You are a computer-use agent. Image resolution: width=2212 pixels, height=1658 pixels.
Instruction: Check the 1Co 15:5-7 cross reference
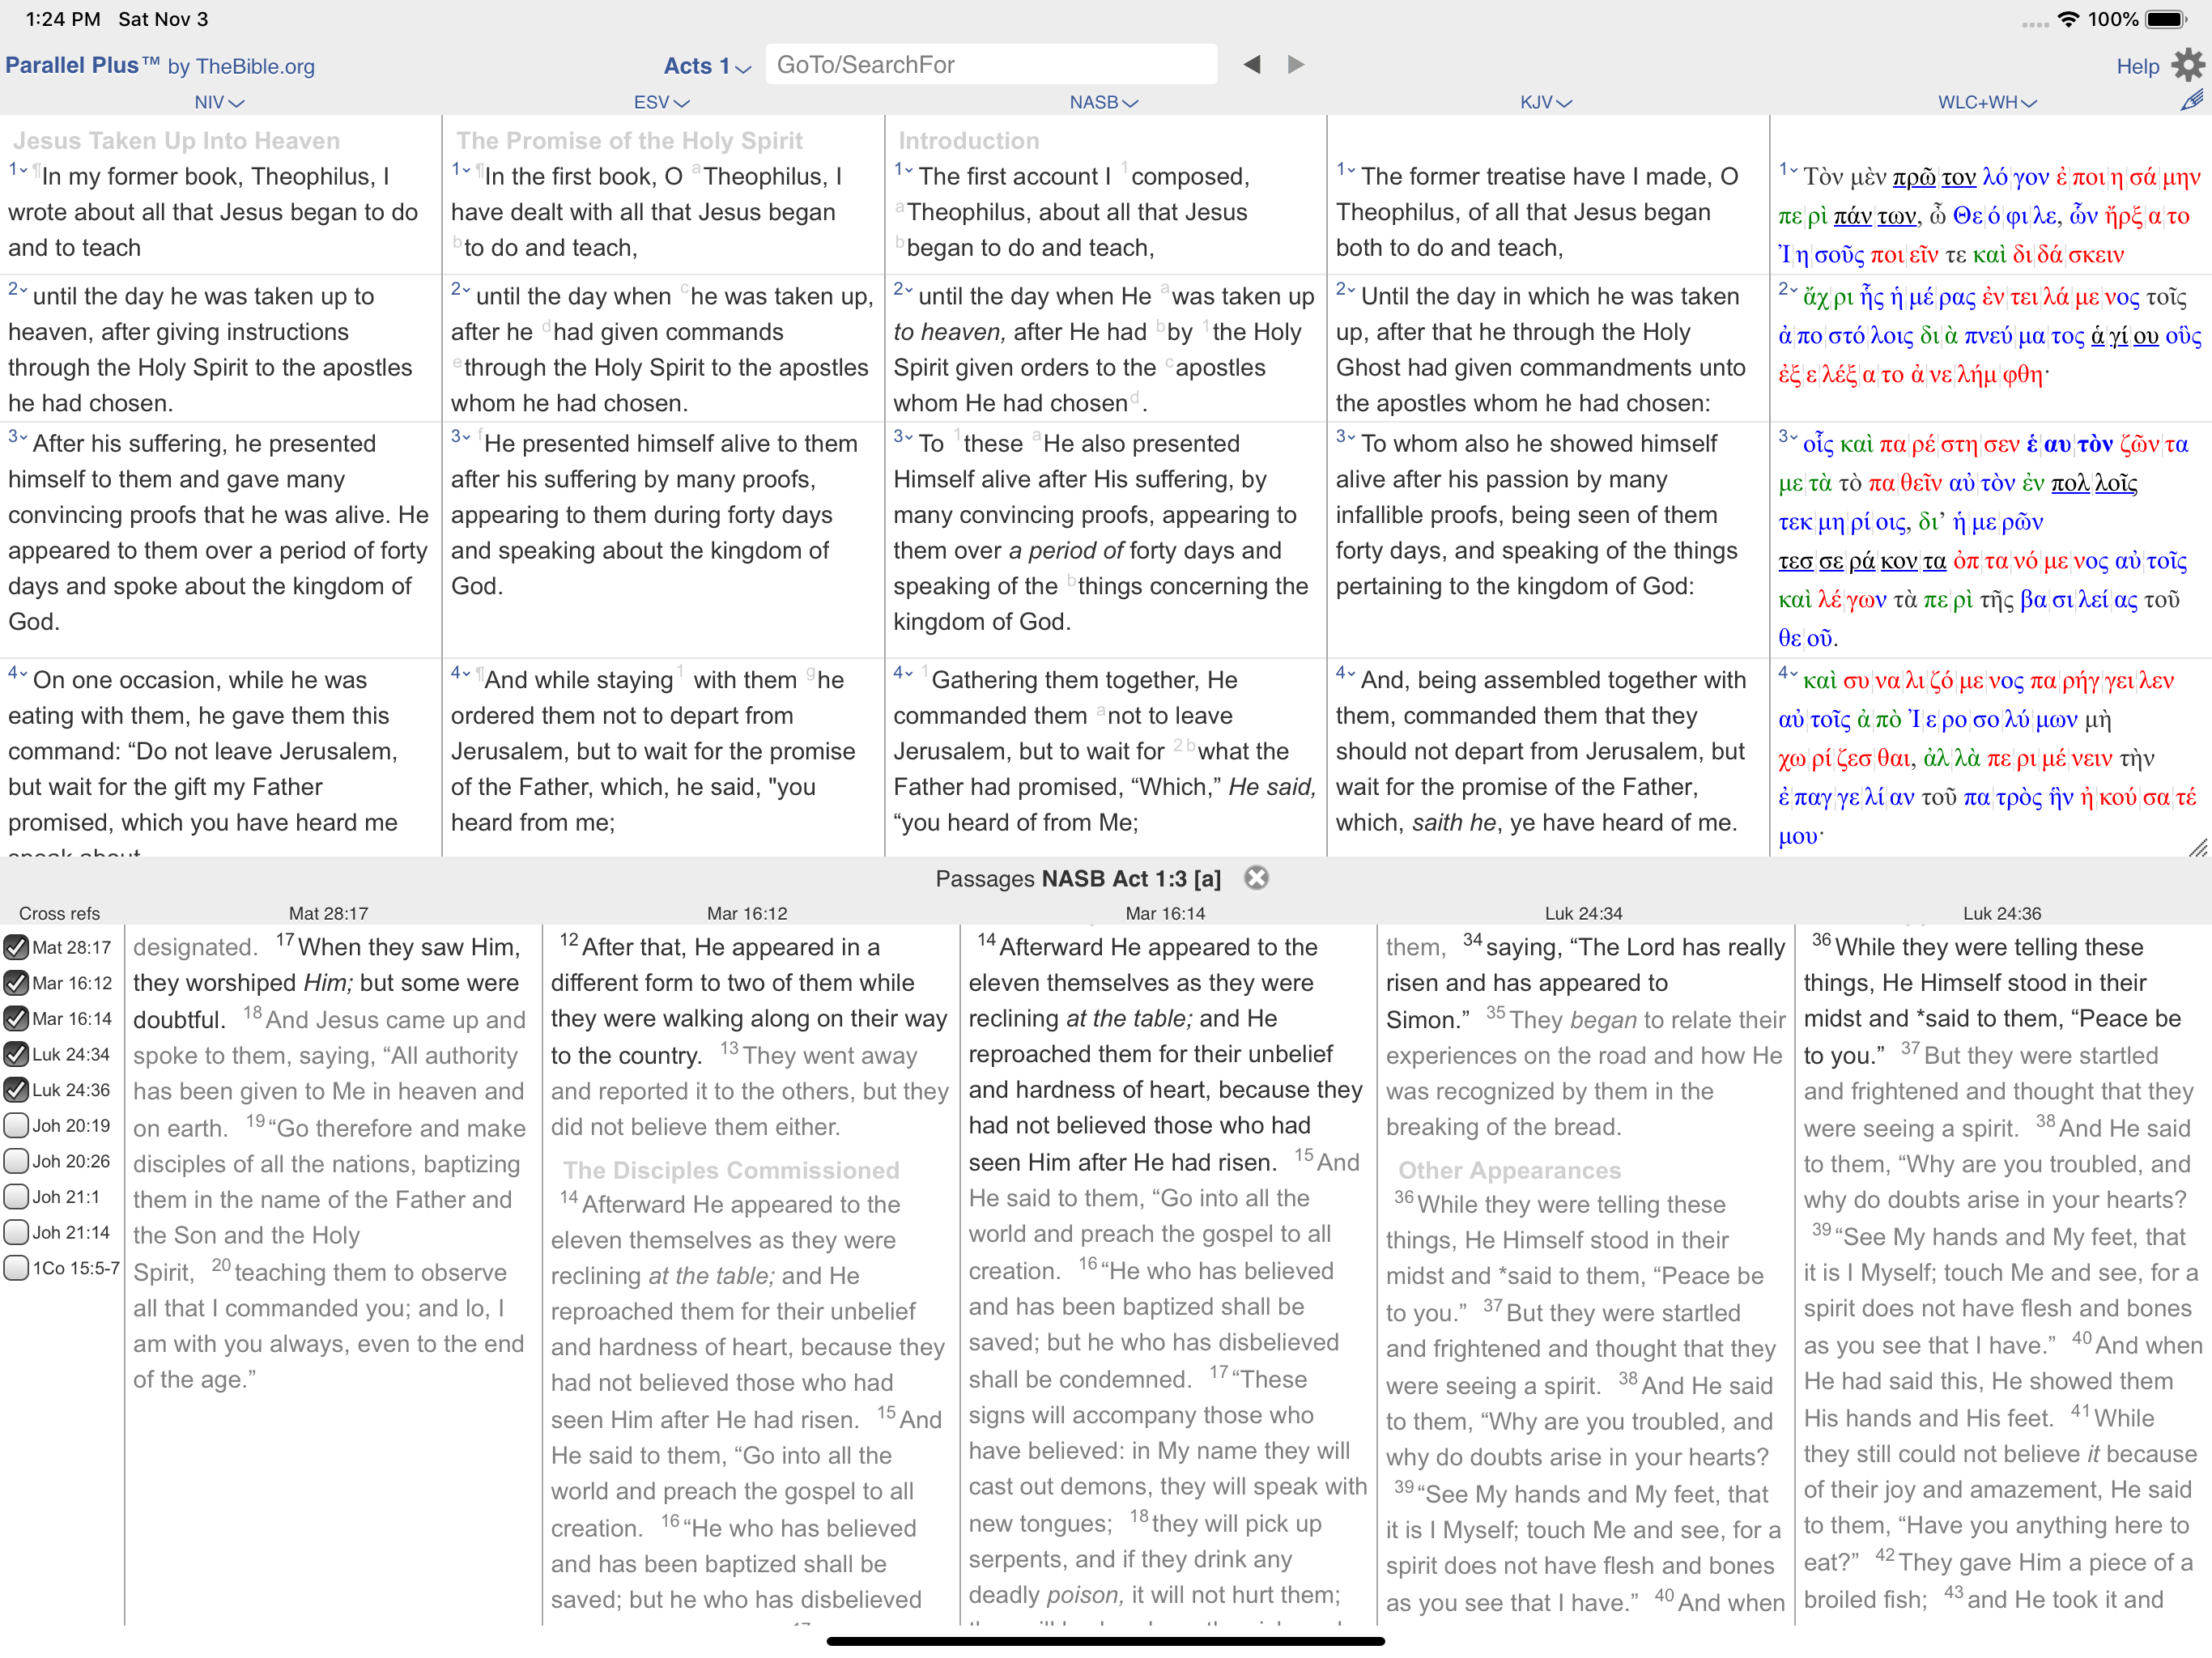[16, 1268]
